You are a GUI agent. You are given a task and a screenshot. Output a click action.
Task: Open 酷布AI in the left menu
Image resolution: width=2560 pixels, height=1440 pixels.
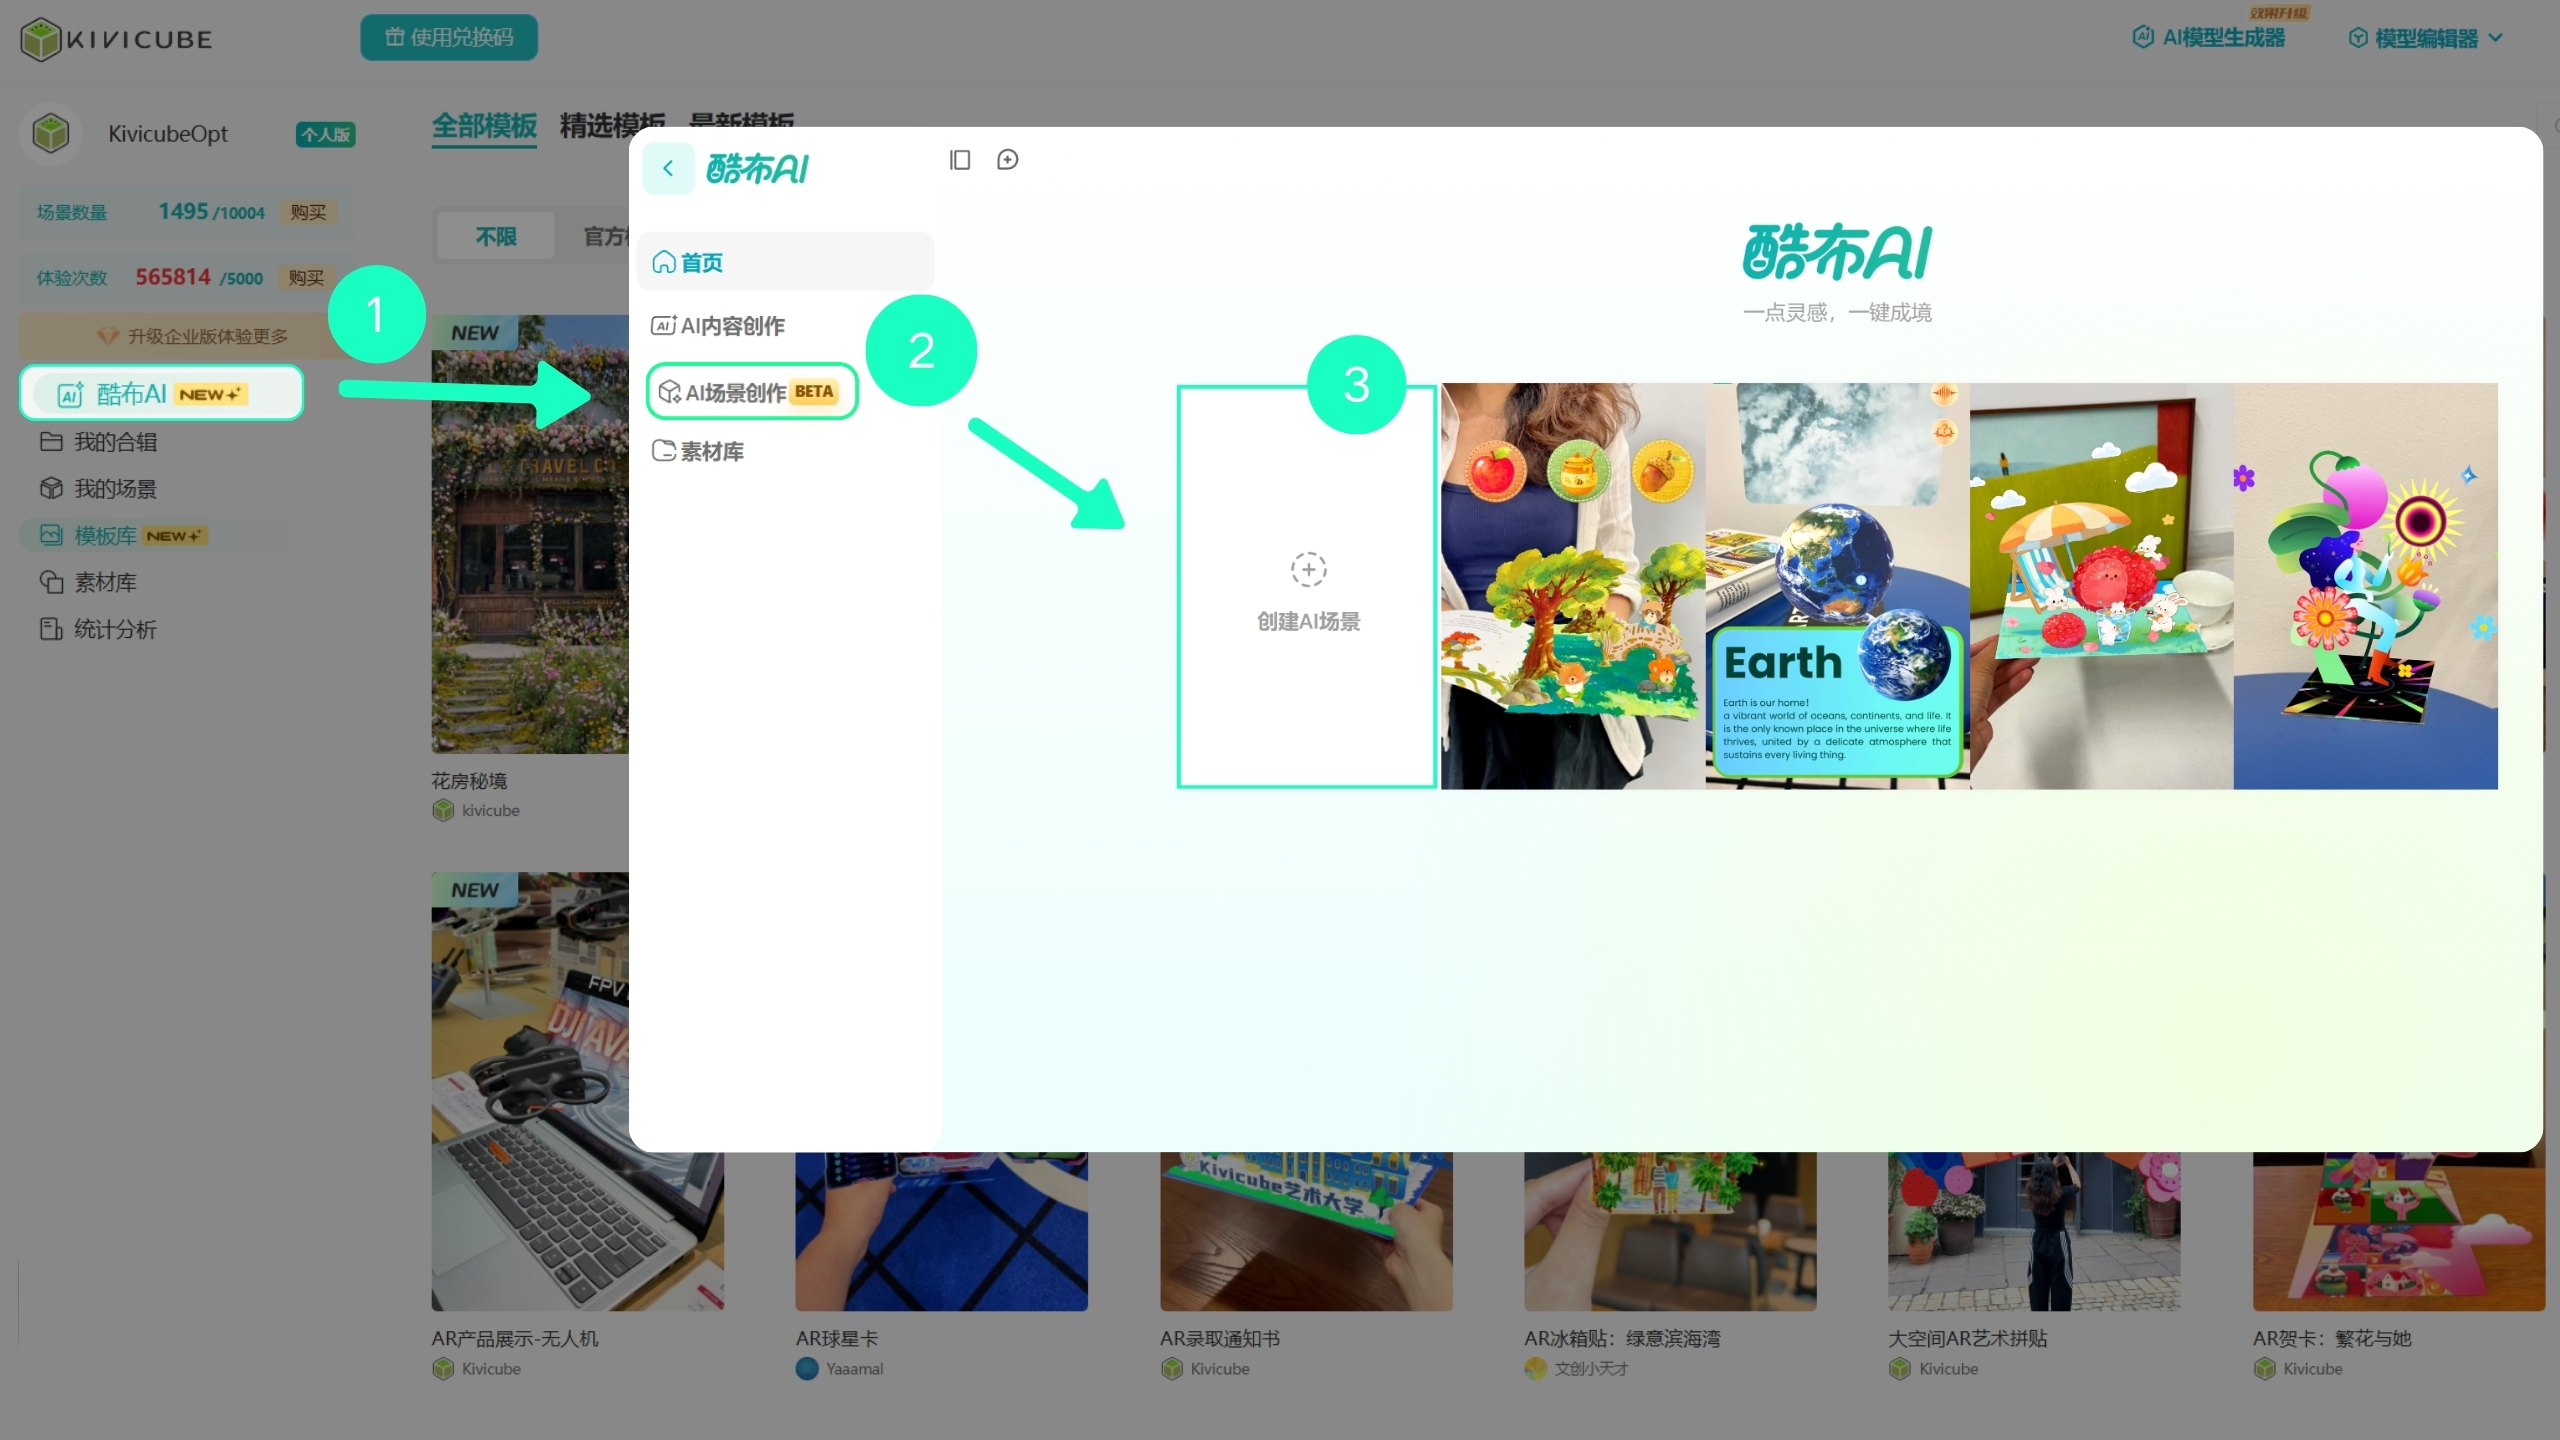(162, 393)
